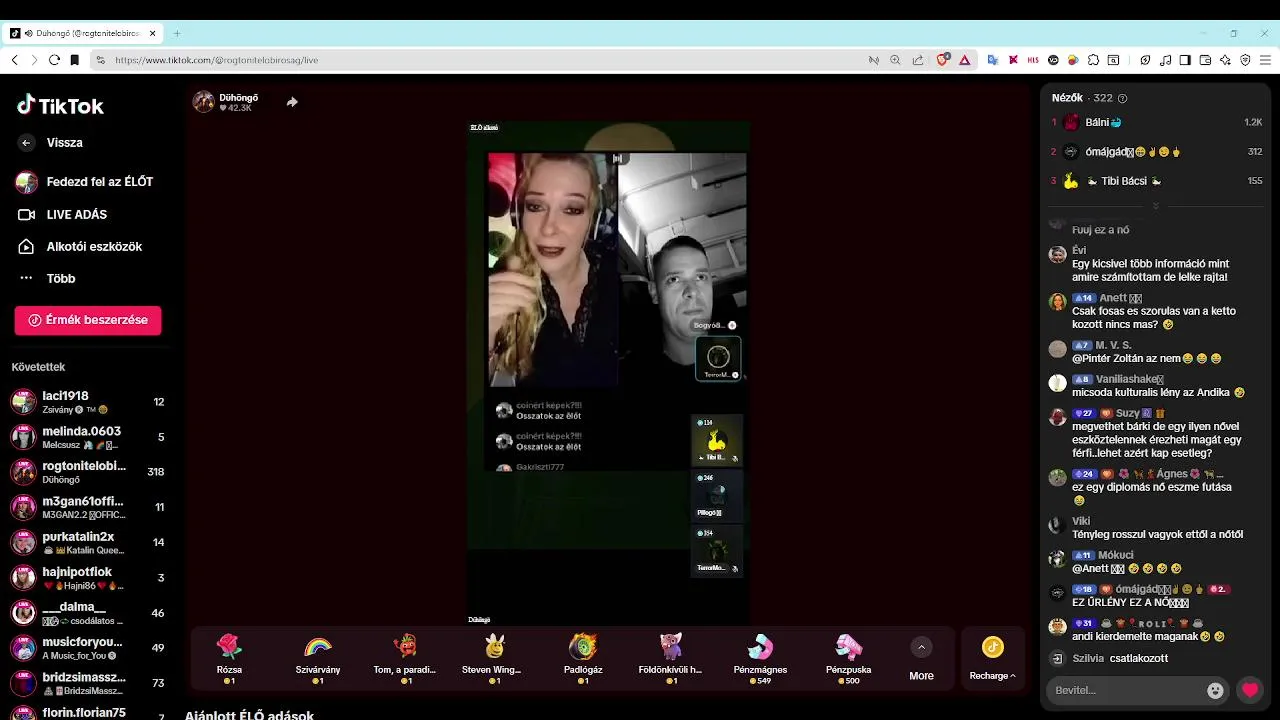Click the browser share page icon
The height and width of the screenshot is (720, 1280).
point(918,60)
